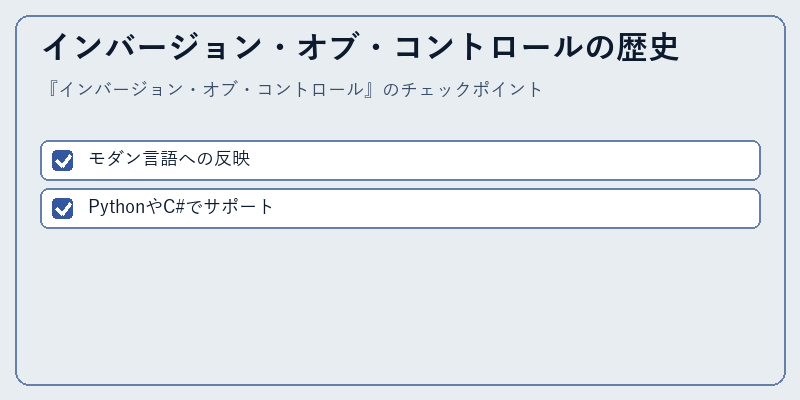The height and width of the screenshot is (400, 800).
Task: Click the word インバージョン in the title
Action: pos(152,47)
